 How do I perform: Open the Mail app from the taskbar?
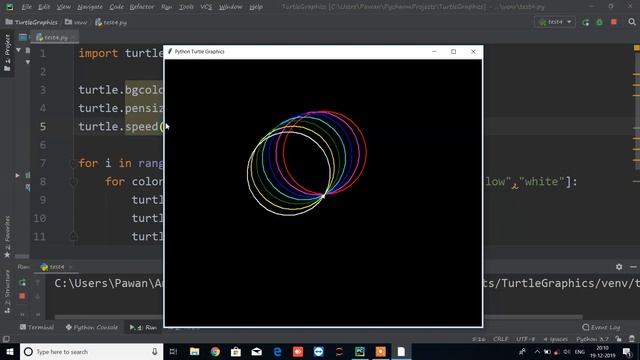(257, 351)
